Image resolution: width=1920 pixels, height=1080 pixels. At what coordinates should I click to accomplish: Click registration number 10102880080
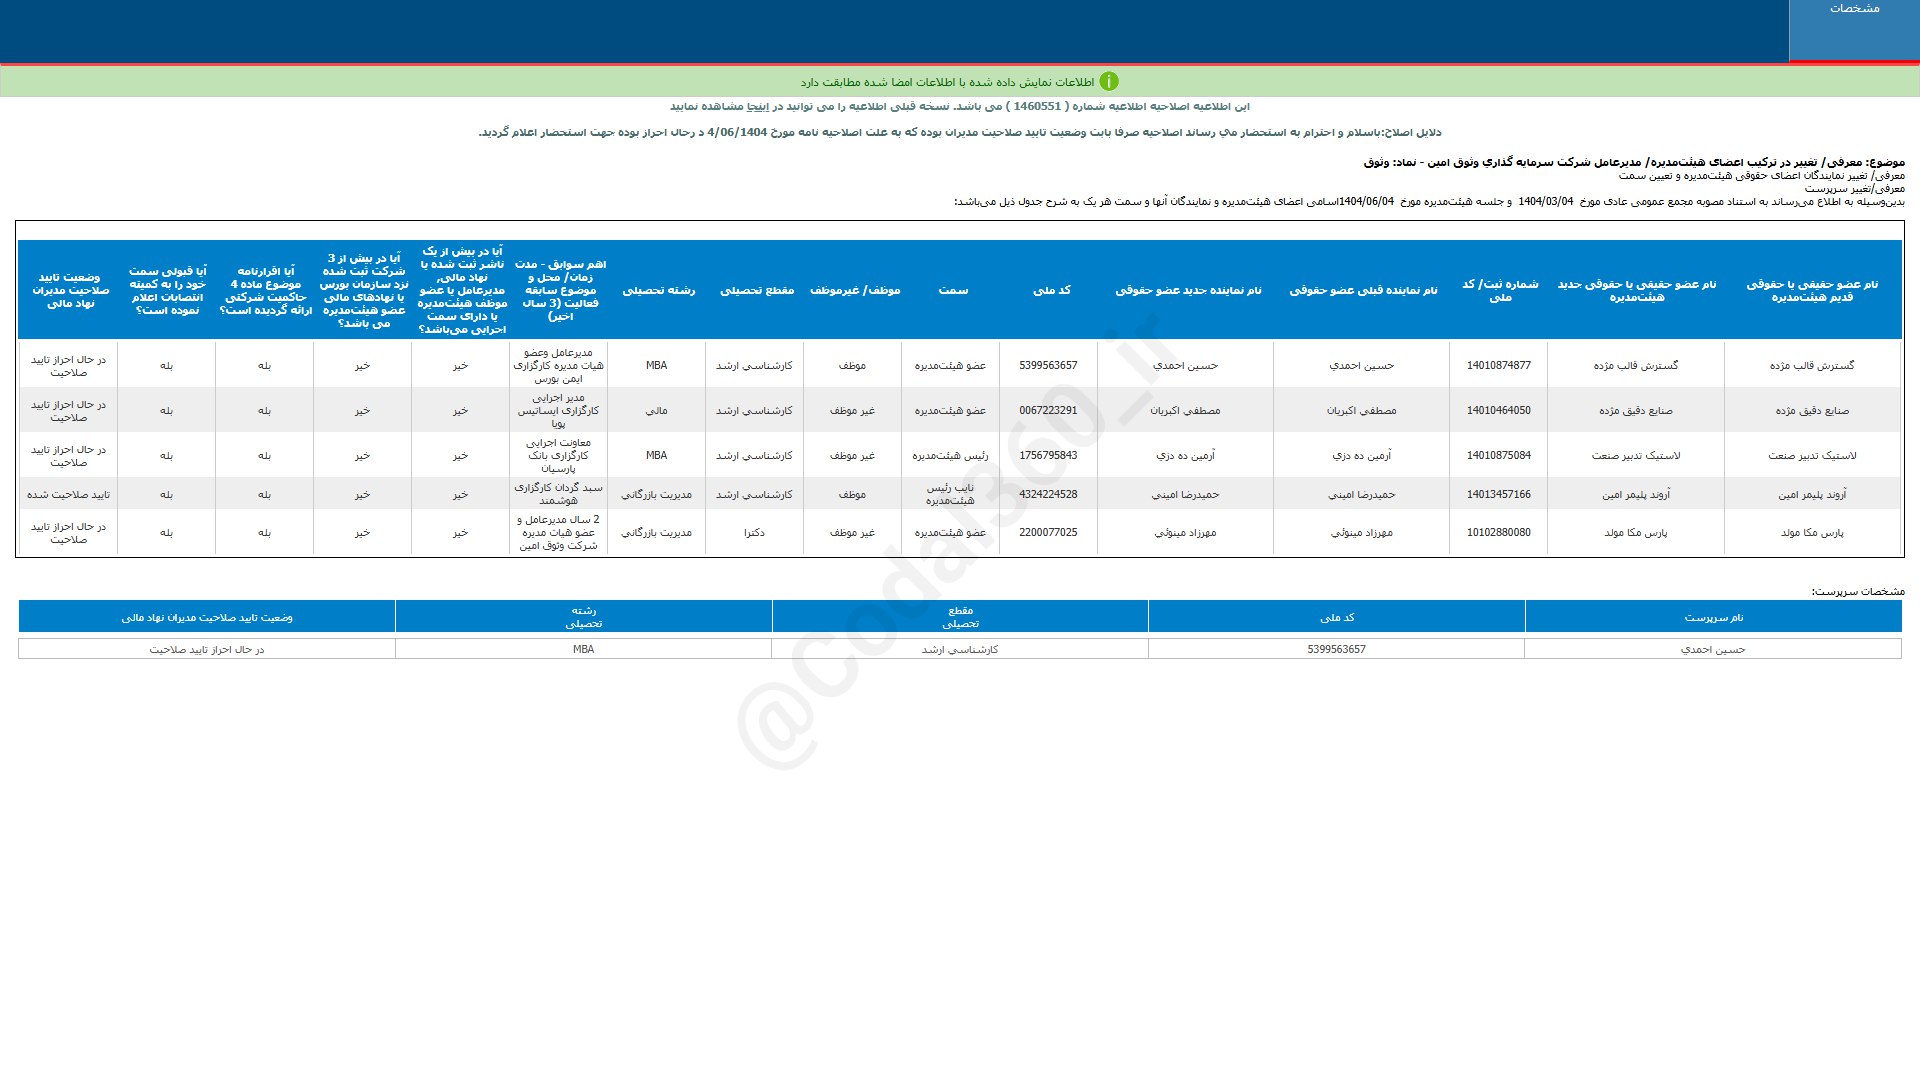pos(1498,533)
